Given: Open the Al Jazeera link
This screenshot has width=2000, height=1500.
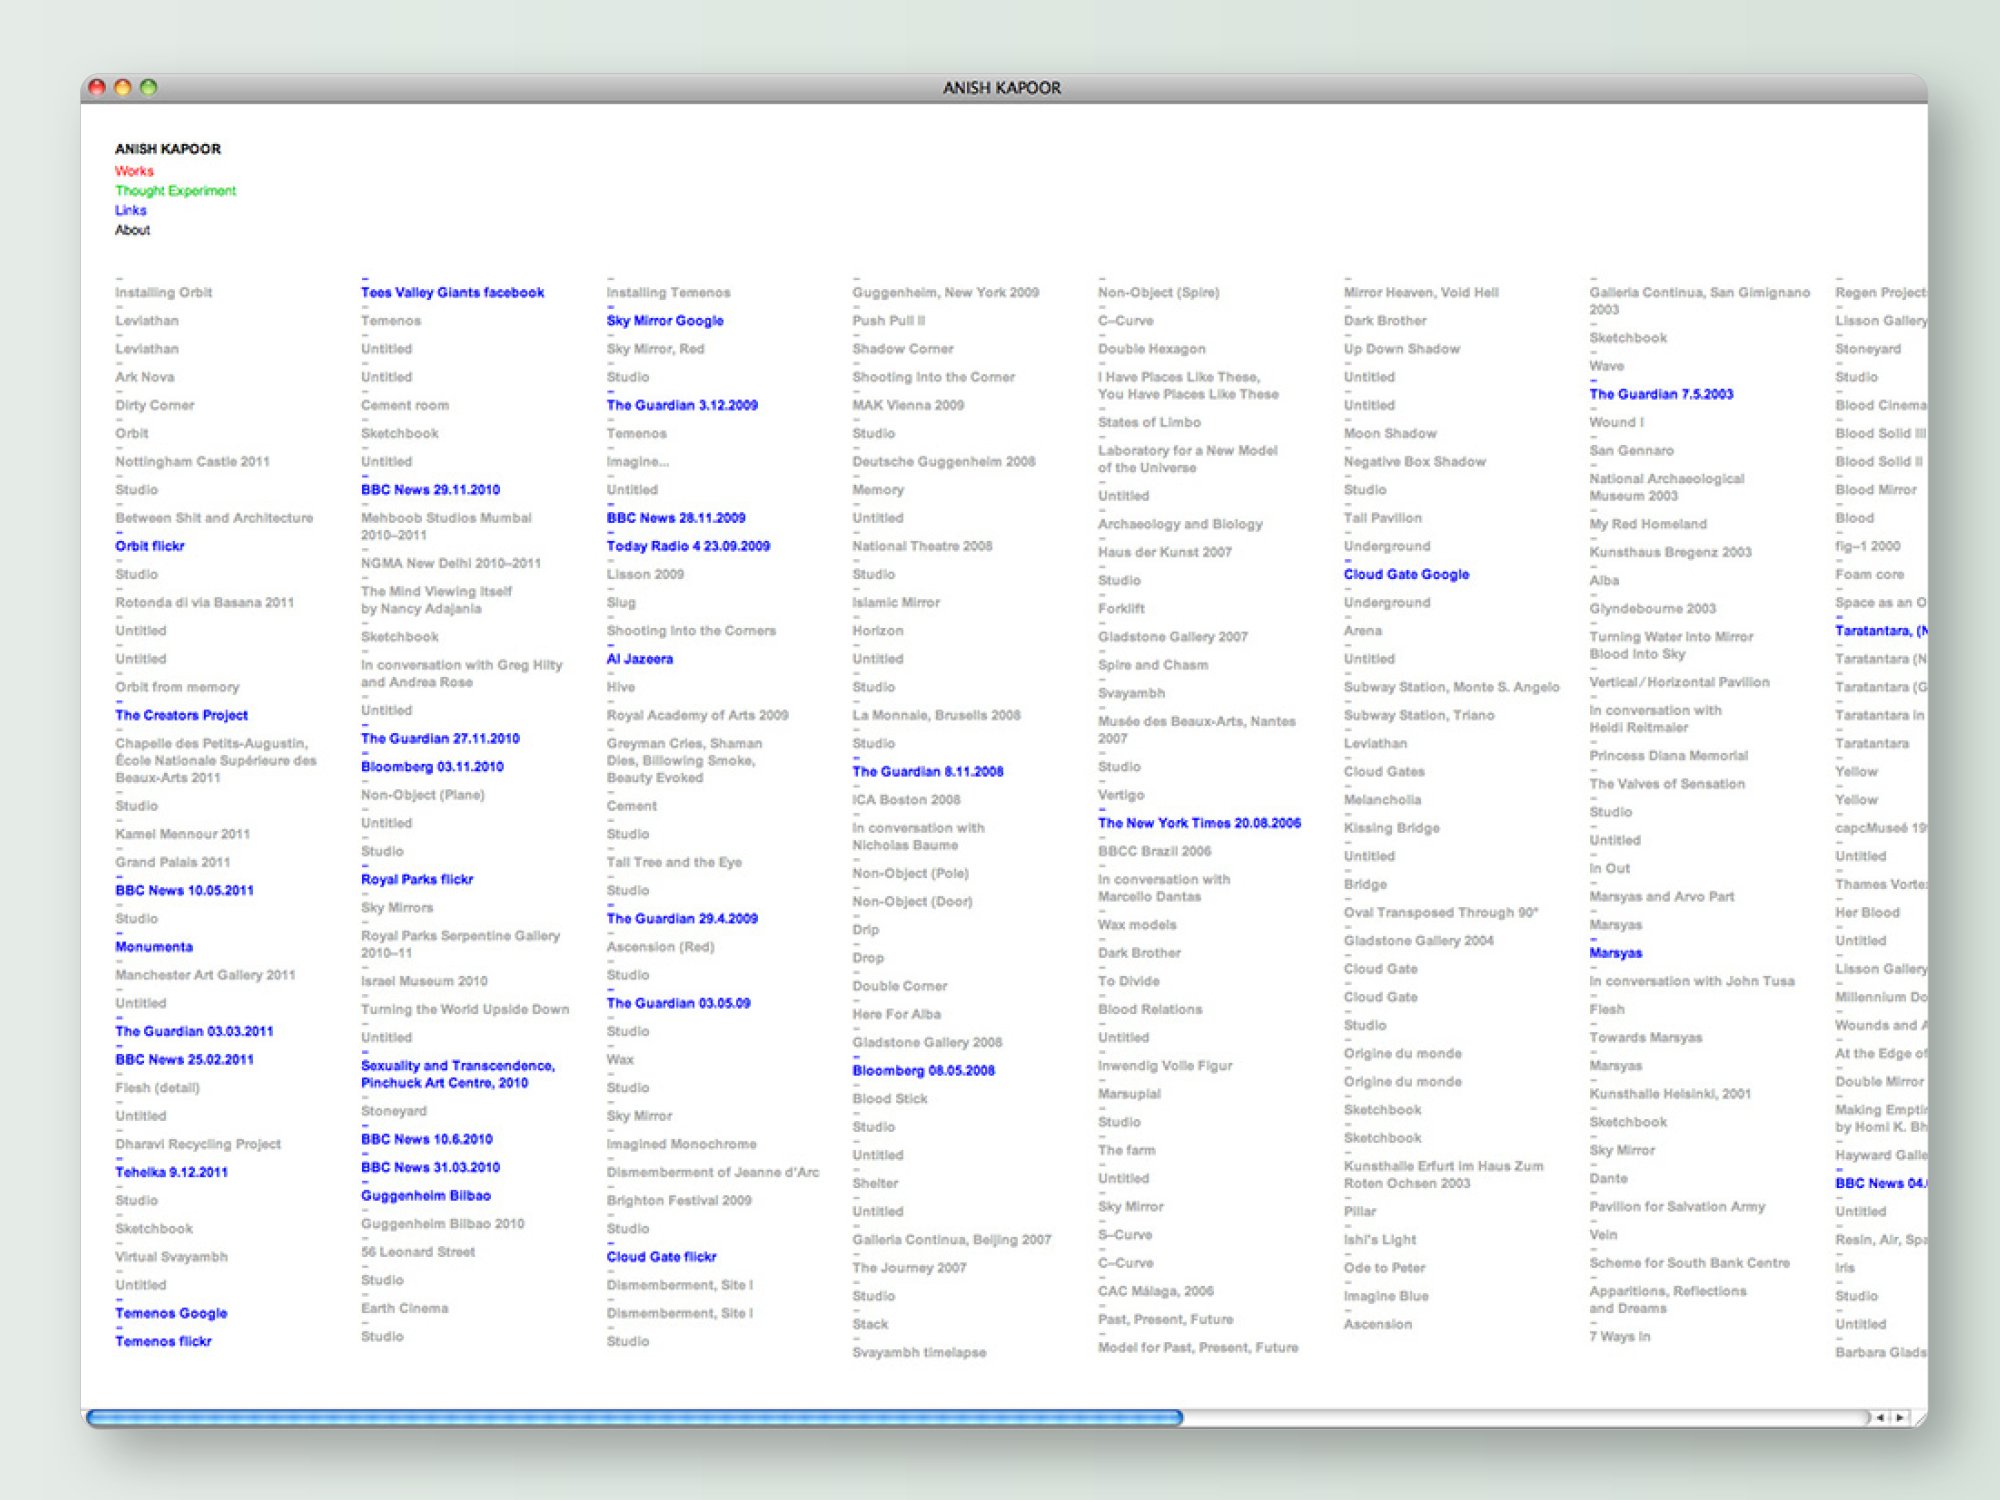Looking at the screenshot, I should tap(640, 659).
